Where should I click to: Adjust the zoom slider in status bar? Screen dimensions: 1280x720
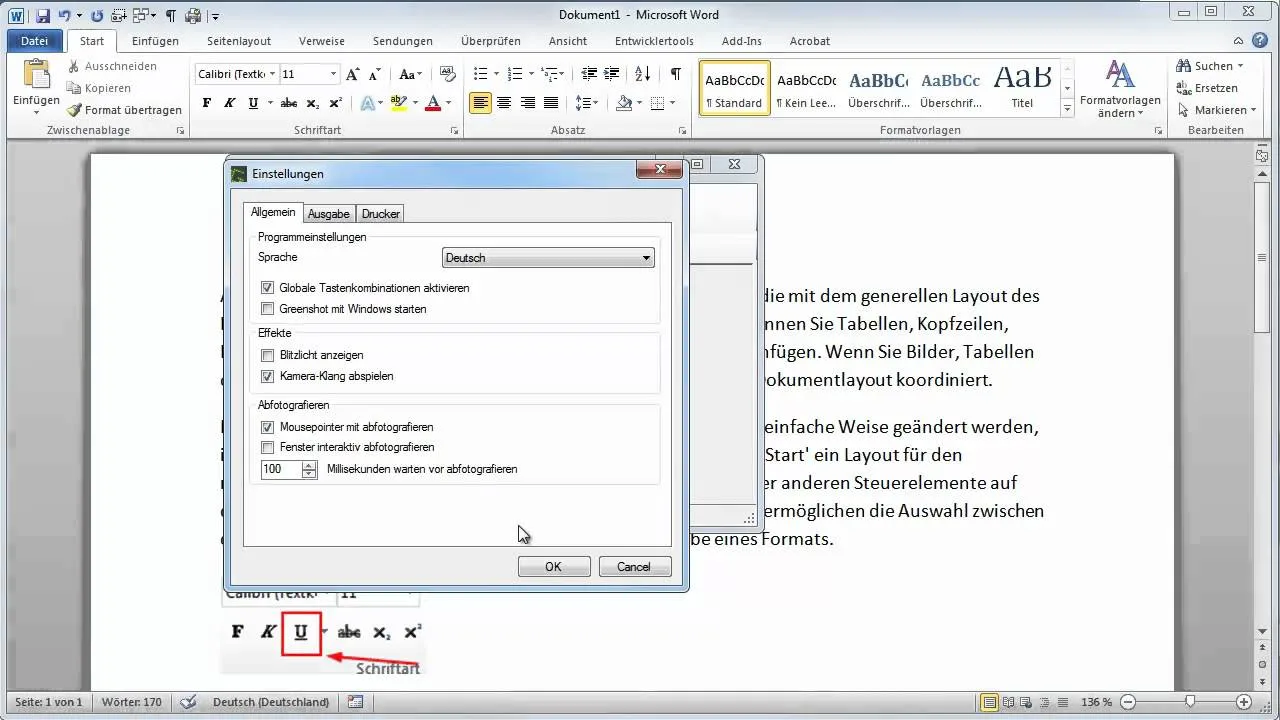[1189, 702]
